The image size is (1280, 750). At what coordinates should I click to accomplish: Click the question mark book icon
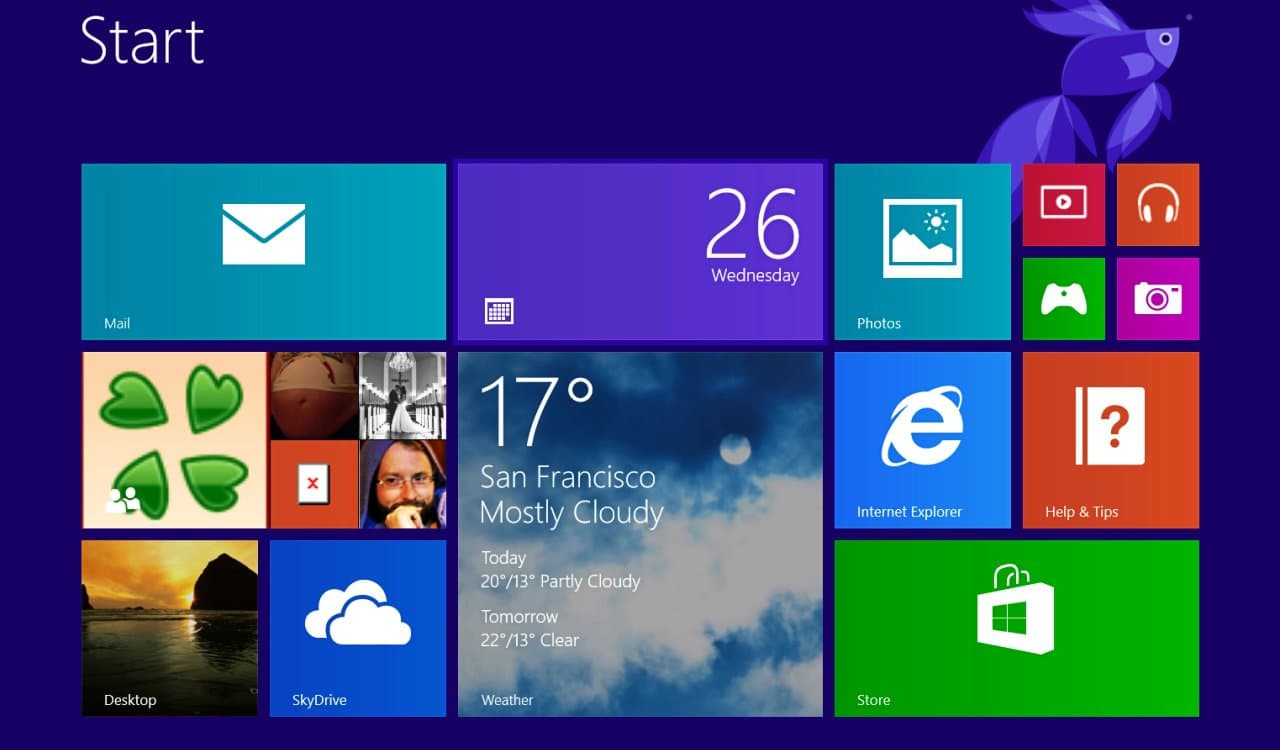coord(1110,426)
